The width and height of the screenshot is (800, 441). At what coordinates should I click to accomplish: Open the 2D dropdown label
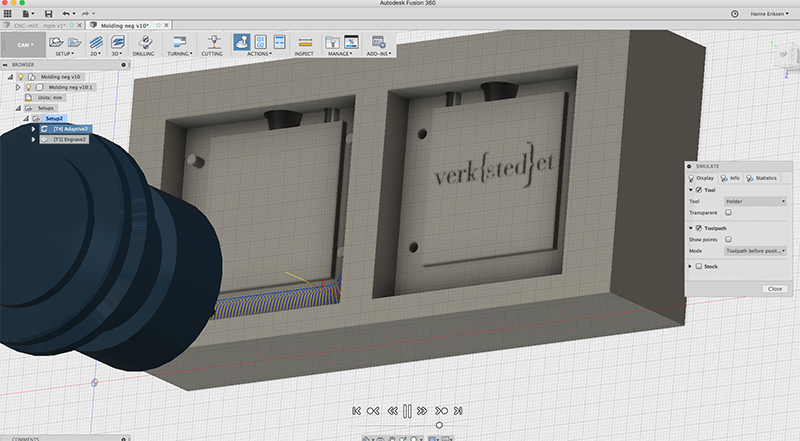click(95, 54)
